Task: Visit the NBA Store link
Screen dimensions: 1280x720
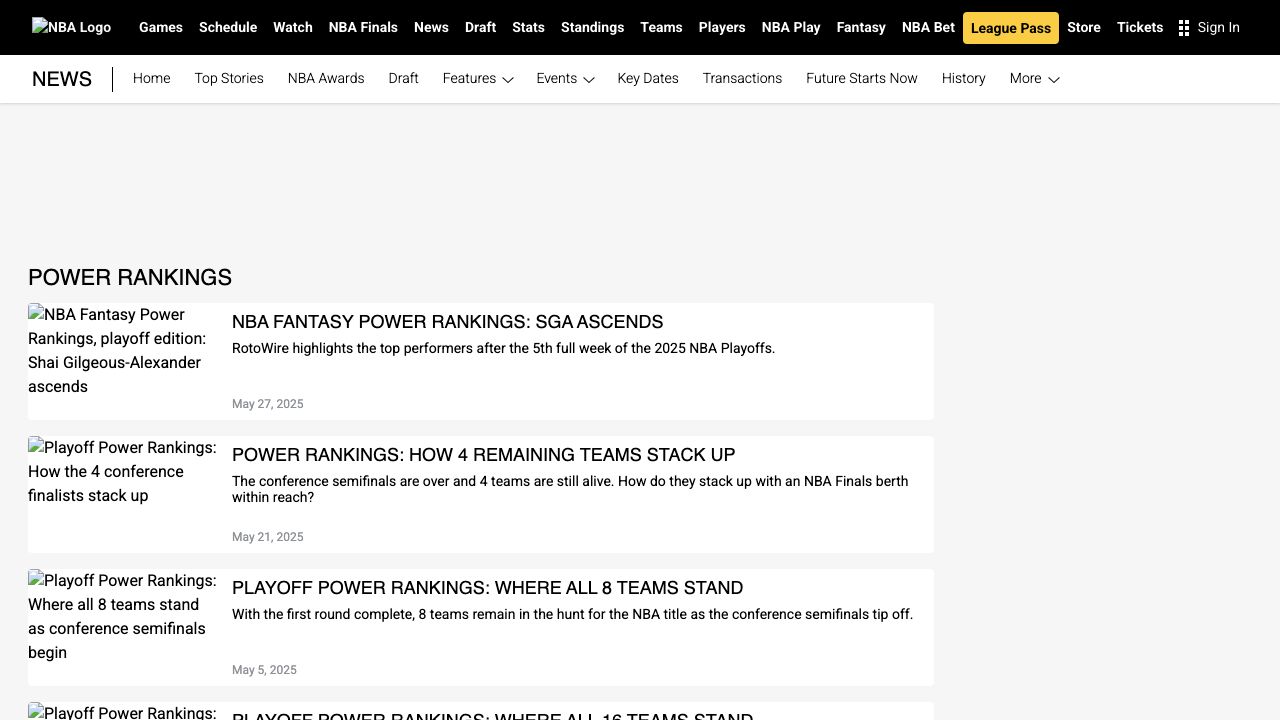Action: (x=1083, y=28)
